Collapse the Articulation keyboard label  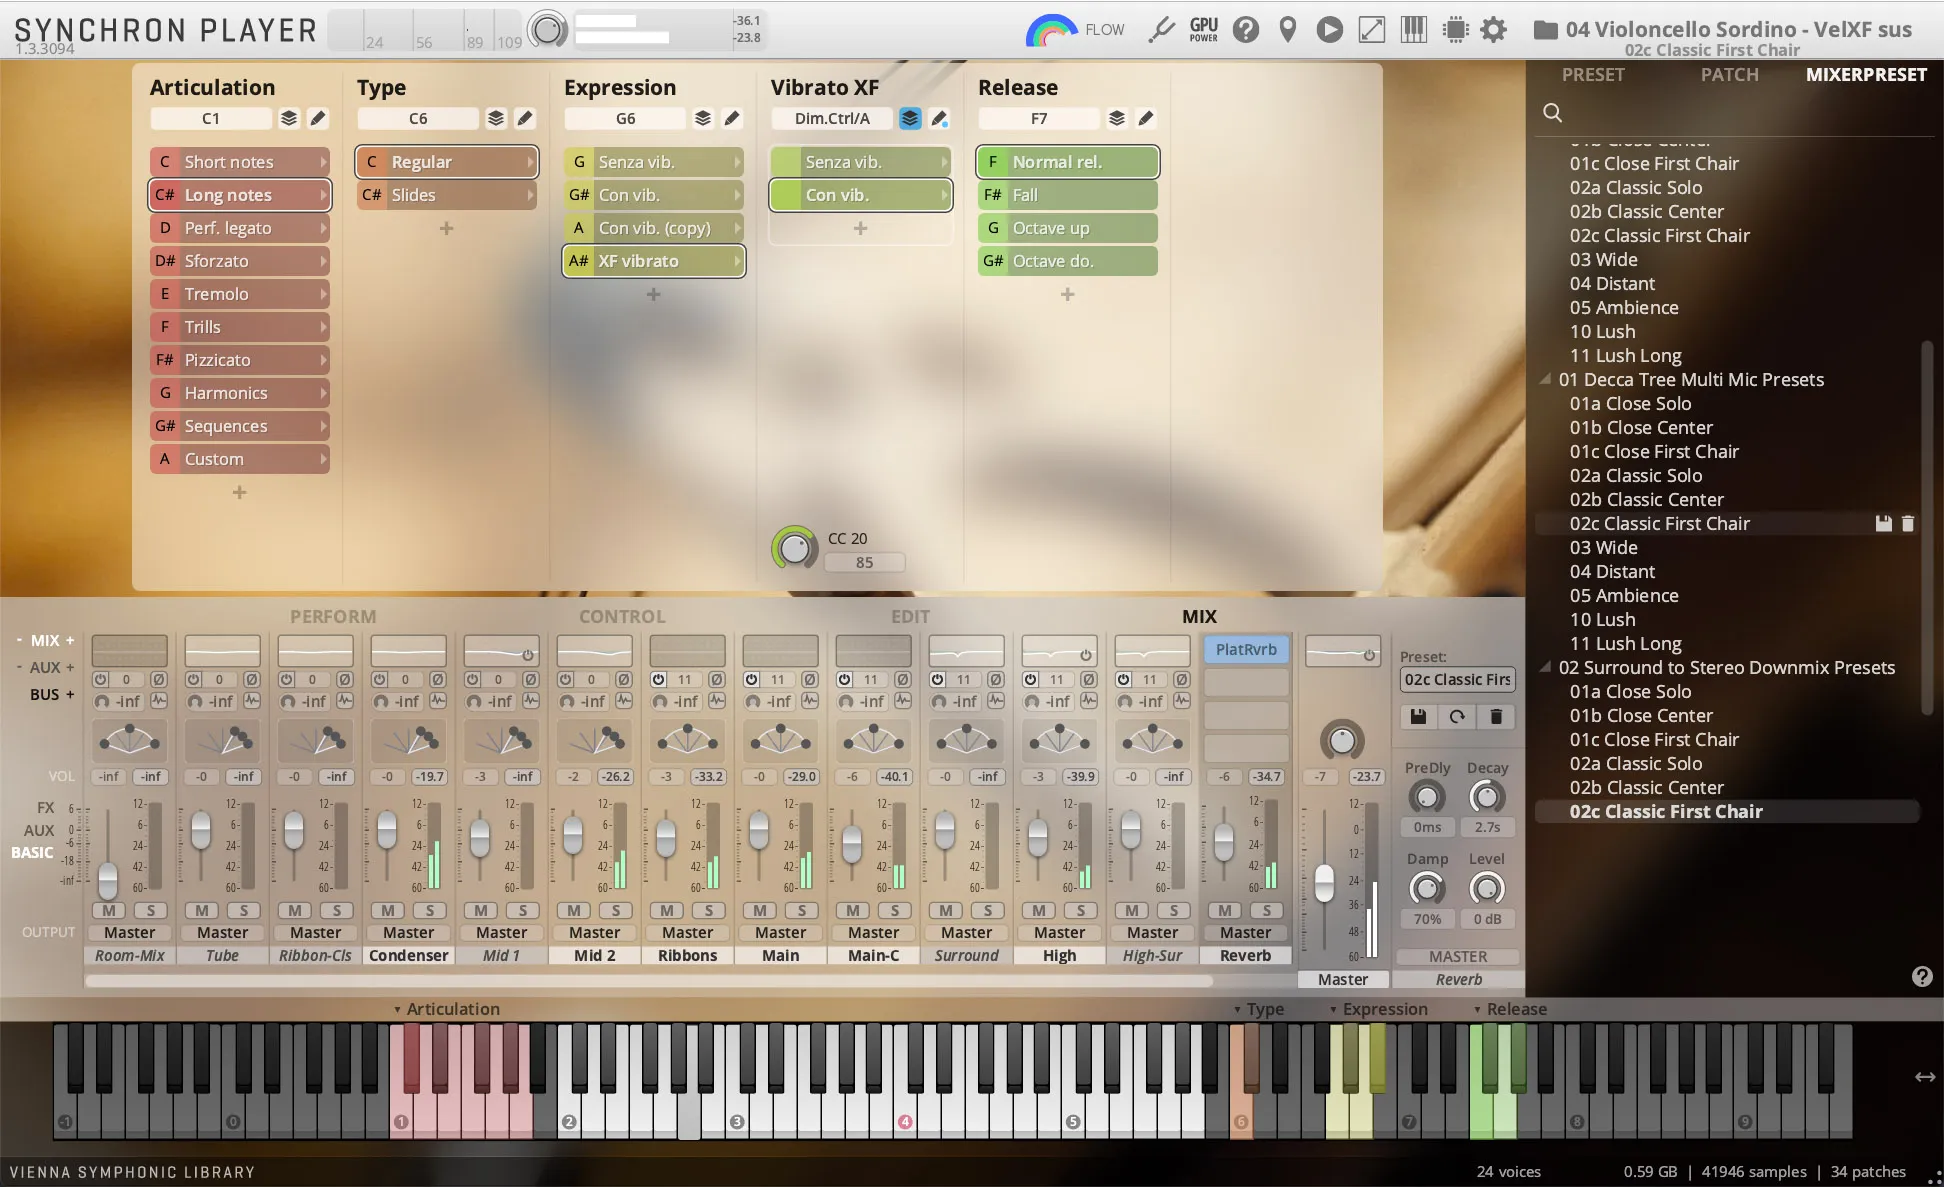[398, 1010]
